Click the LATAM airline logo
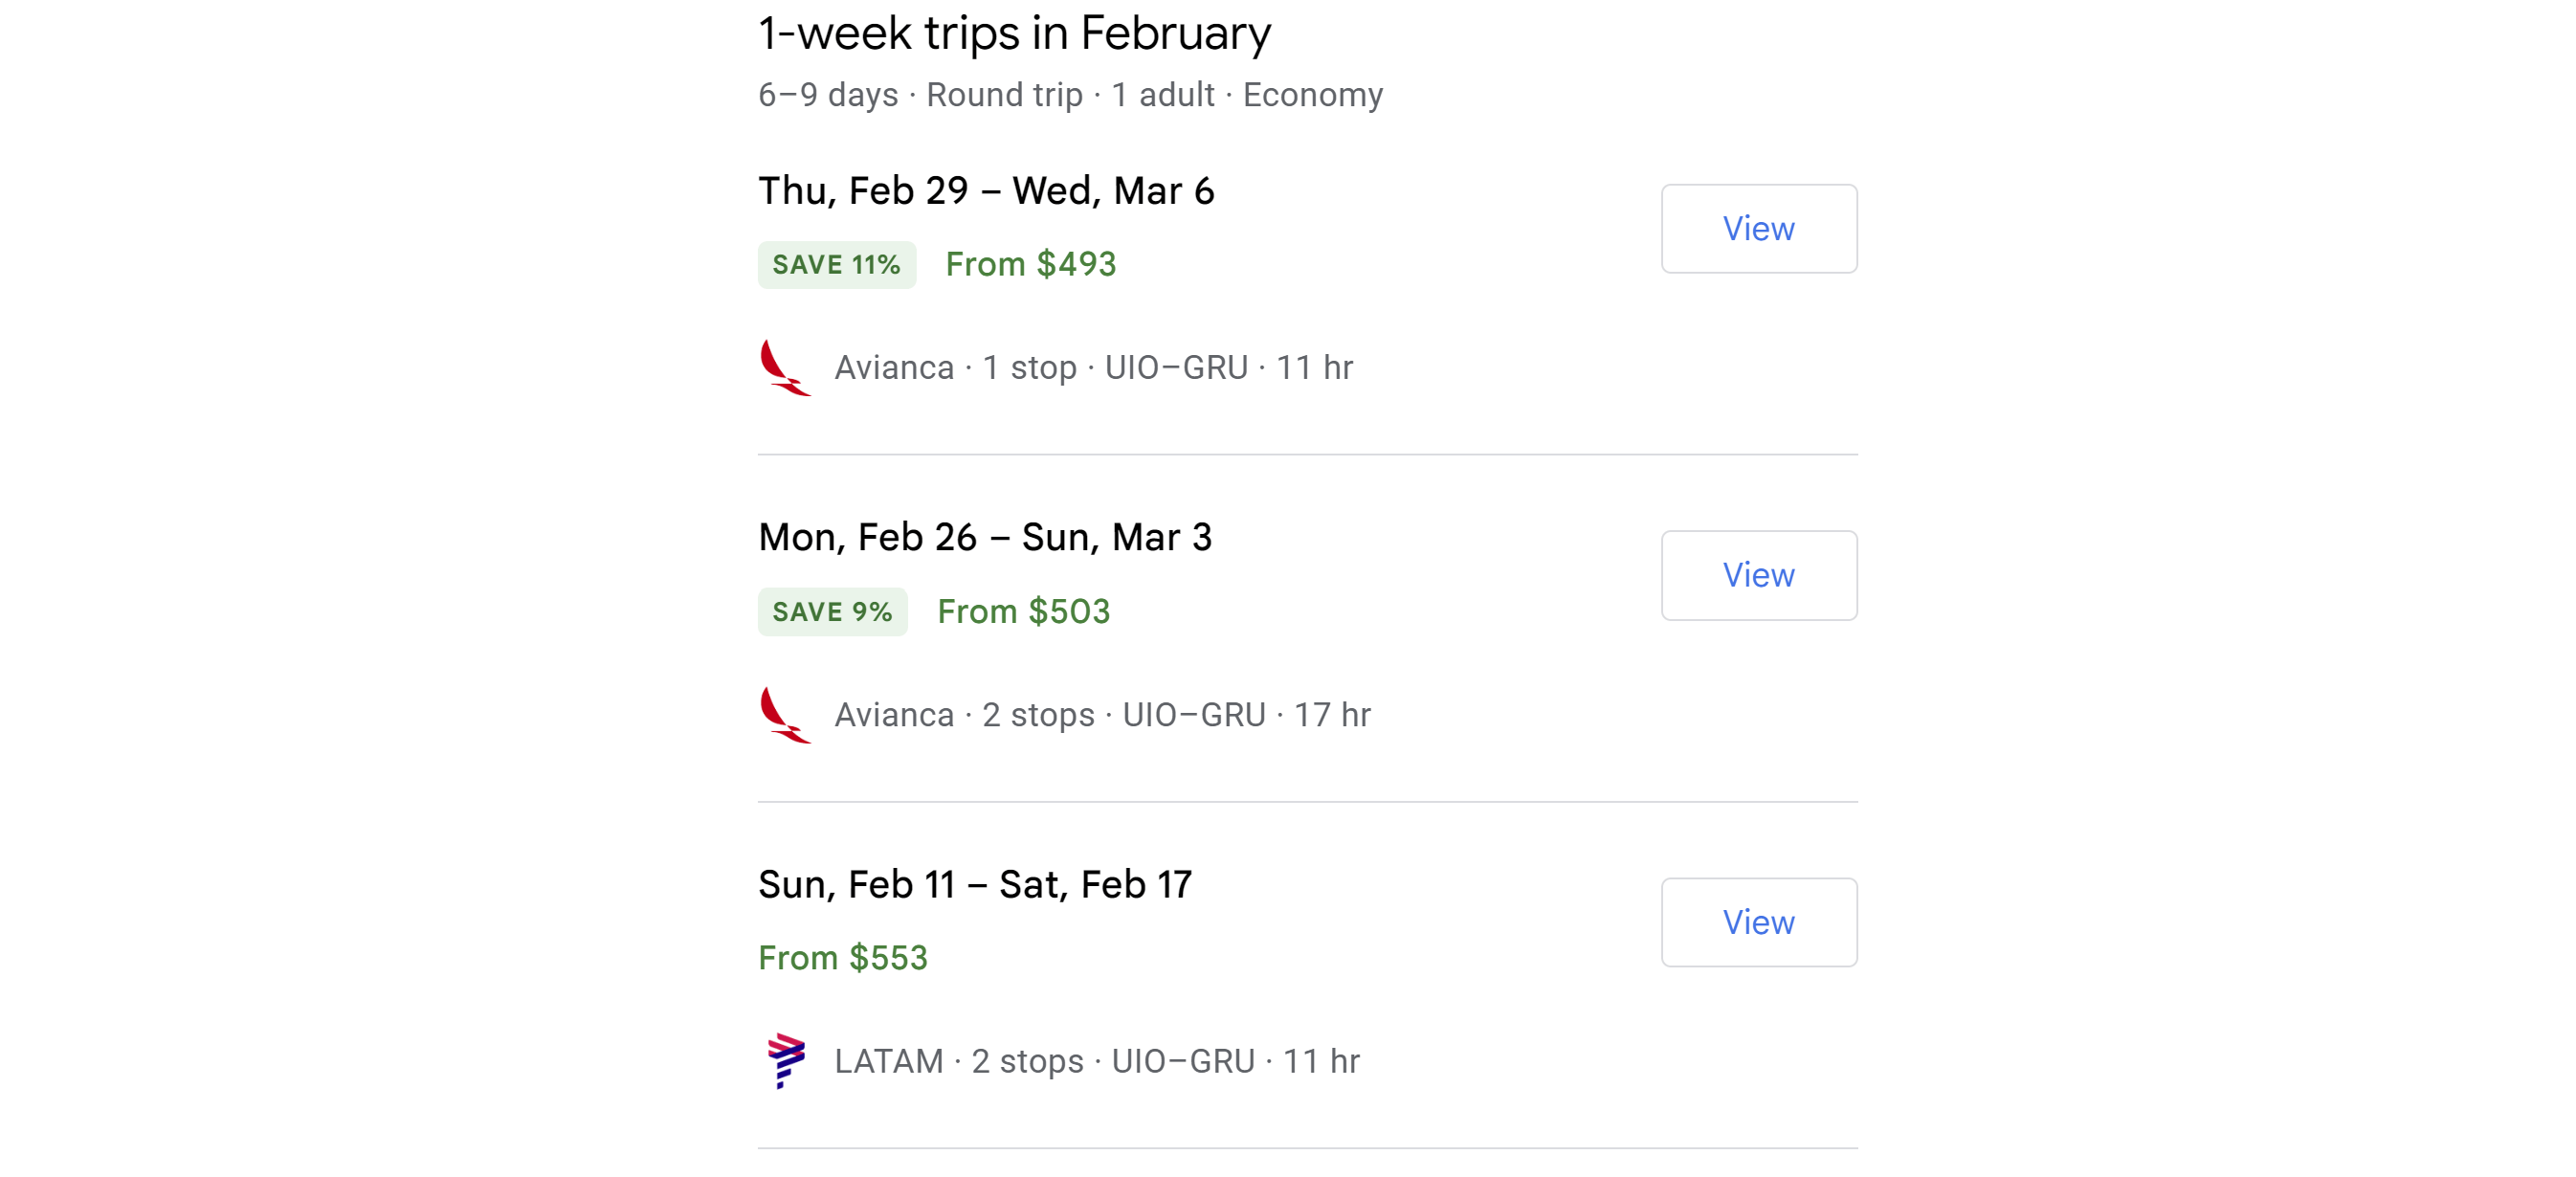 point(786,1061)
